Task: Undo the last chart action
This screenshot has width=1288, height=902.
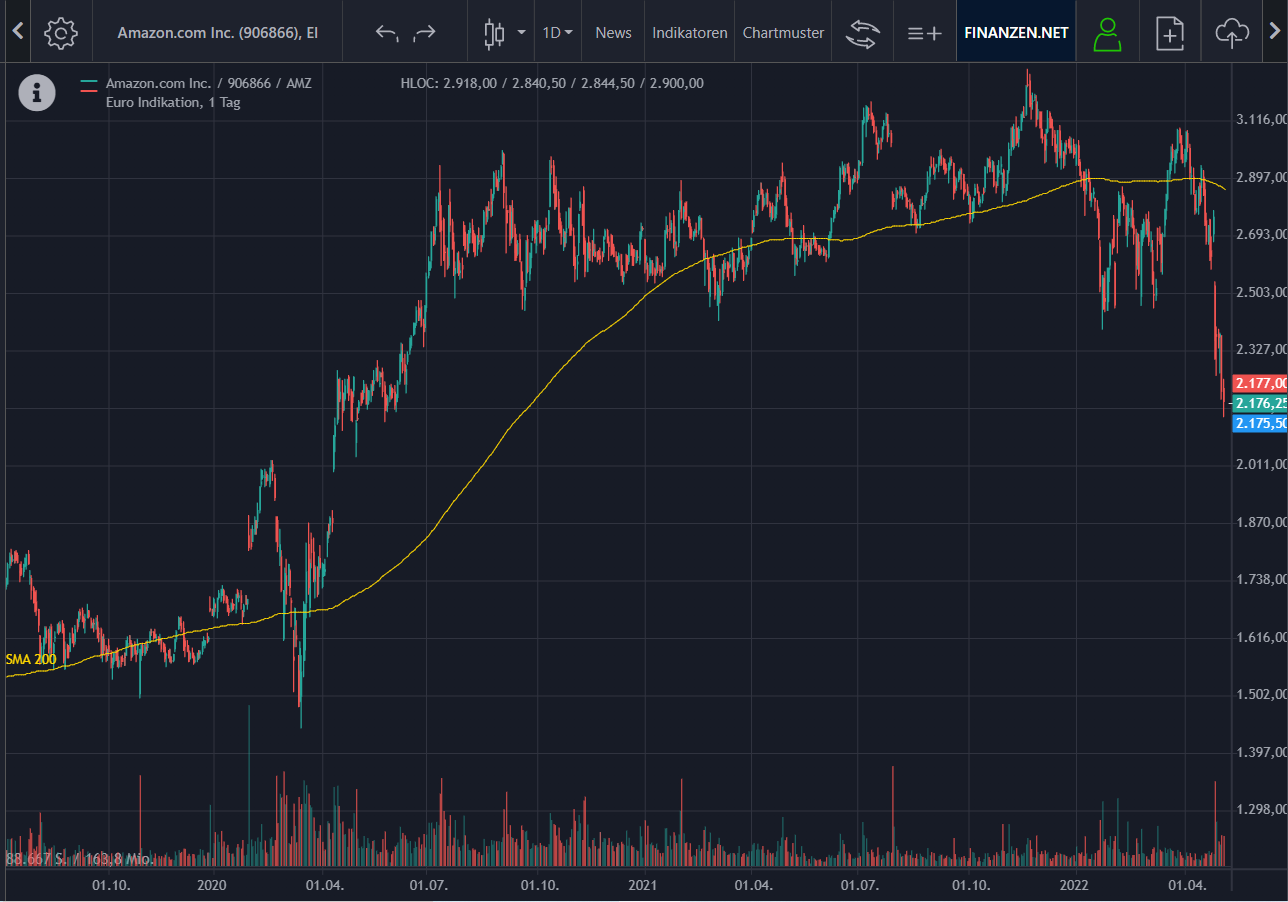Action: click(387, 33)
